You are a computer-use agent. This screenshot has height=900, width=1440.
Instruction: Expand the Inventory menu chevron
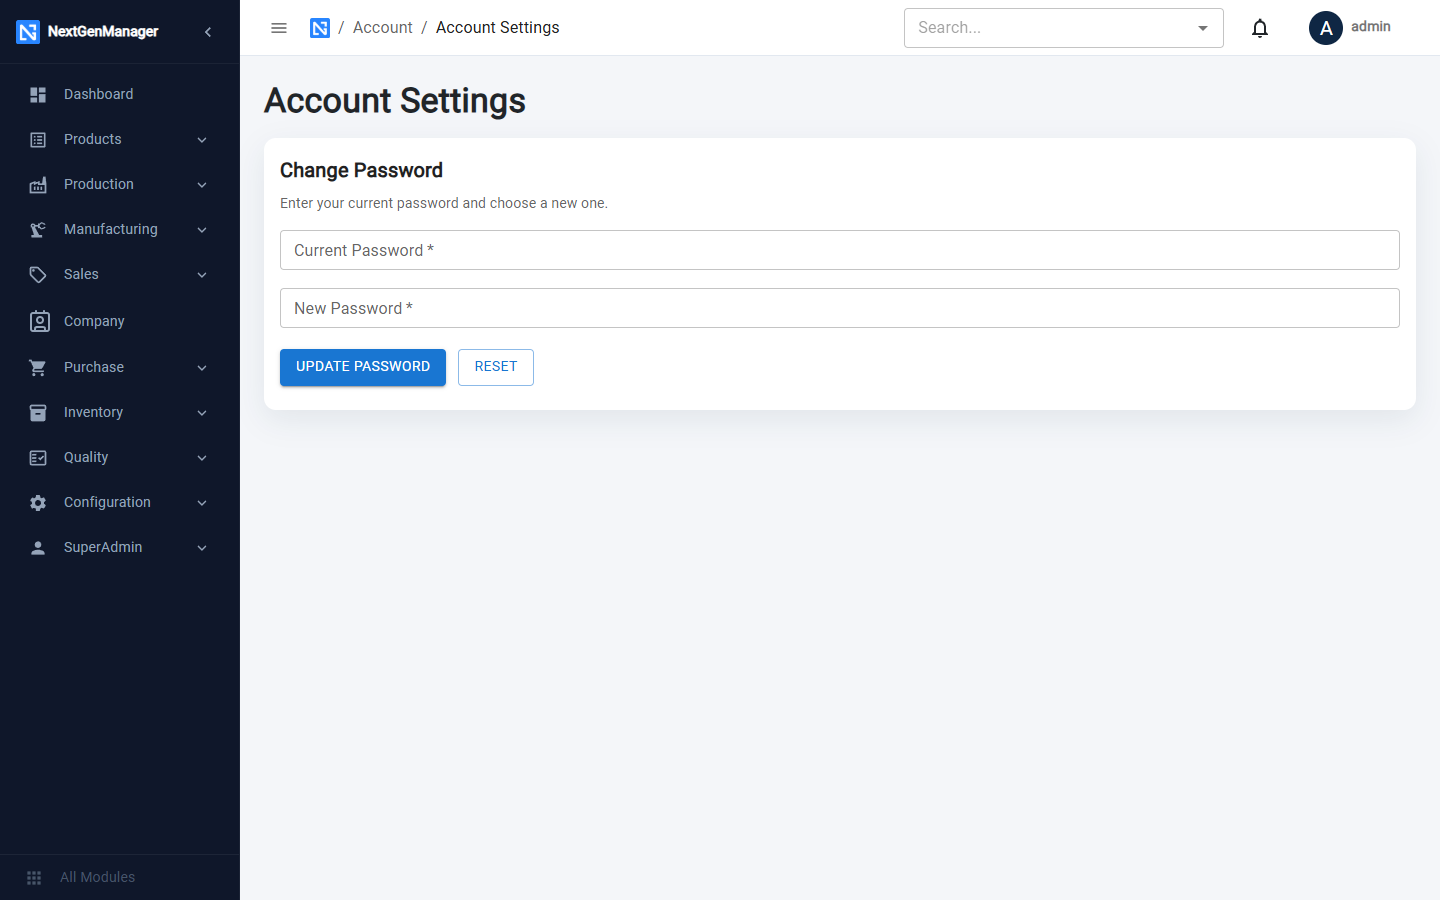tap(202, 413)
